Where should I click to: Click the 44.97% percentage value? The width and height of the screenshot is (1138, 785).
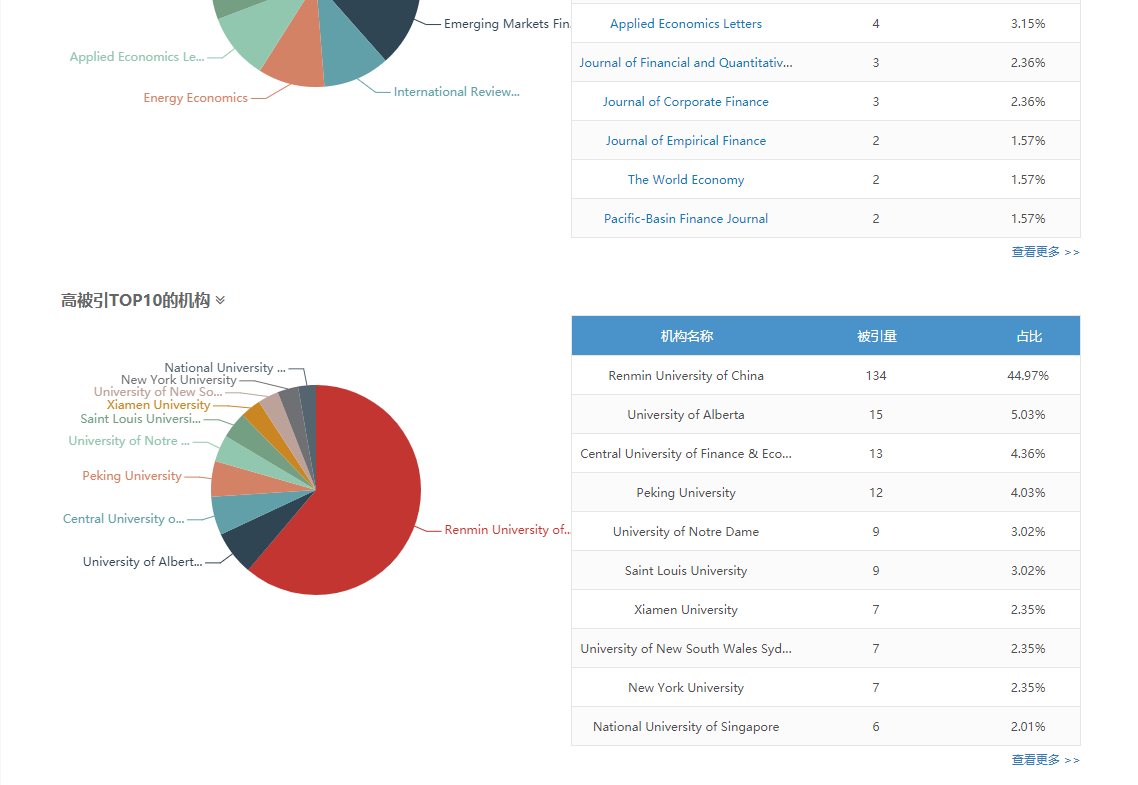[x=1028, y=376]
